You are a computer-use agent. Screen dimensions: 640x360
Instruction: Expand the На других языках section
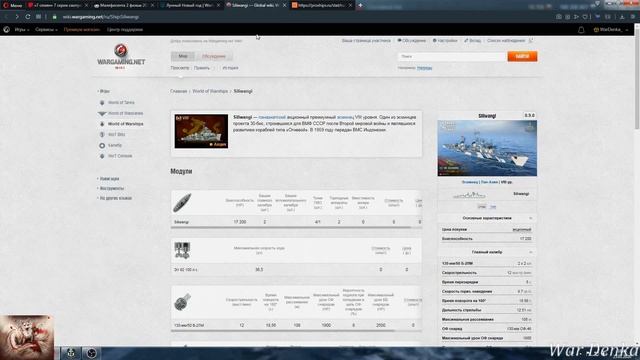(115, 198)
